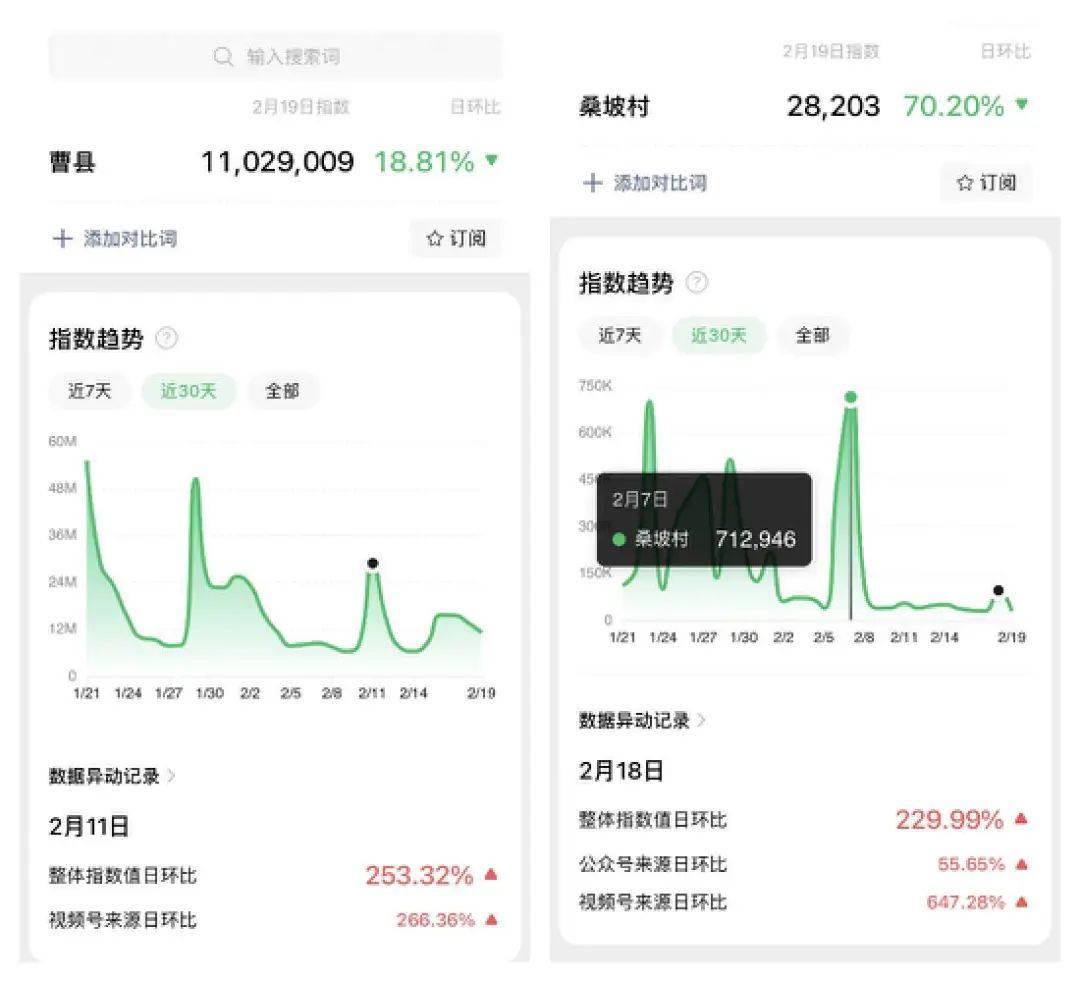
Task: Click green down arrow beside 18.81%
Action: coord(491,160)
